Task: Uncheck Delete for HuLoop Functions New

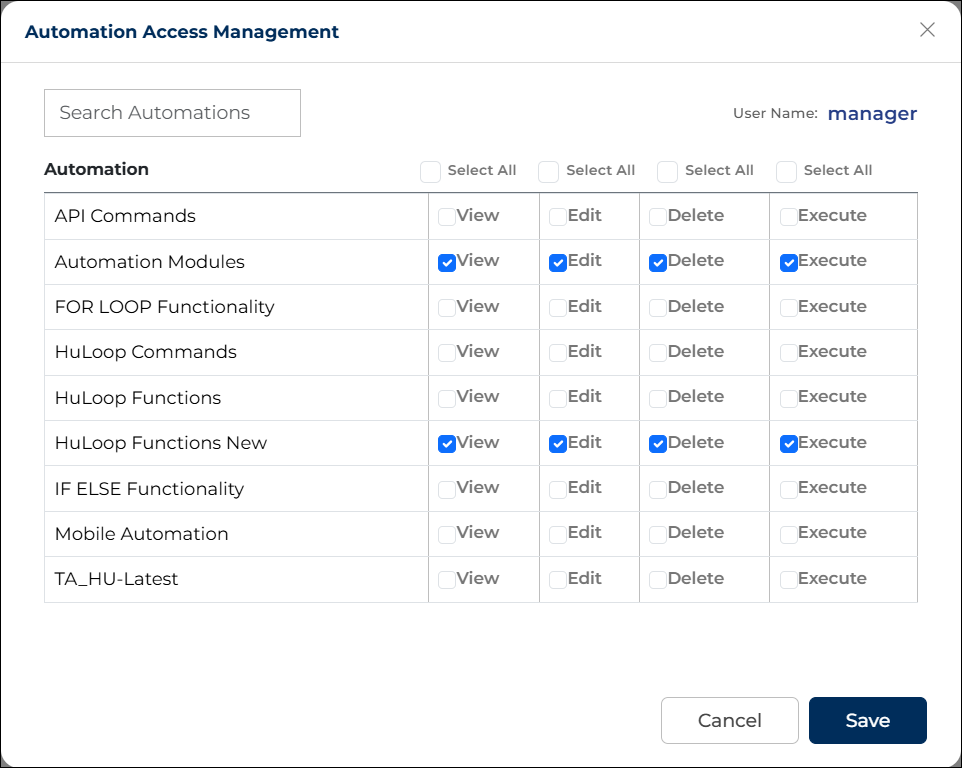Action: point(658,444)
